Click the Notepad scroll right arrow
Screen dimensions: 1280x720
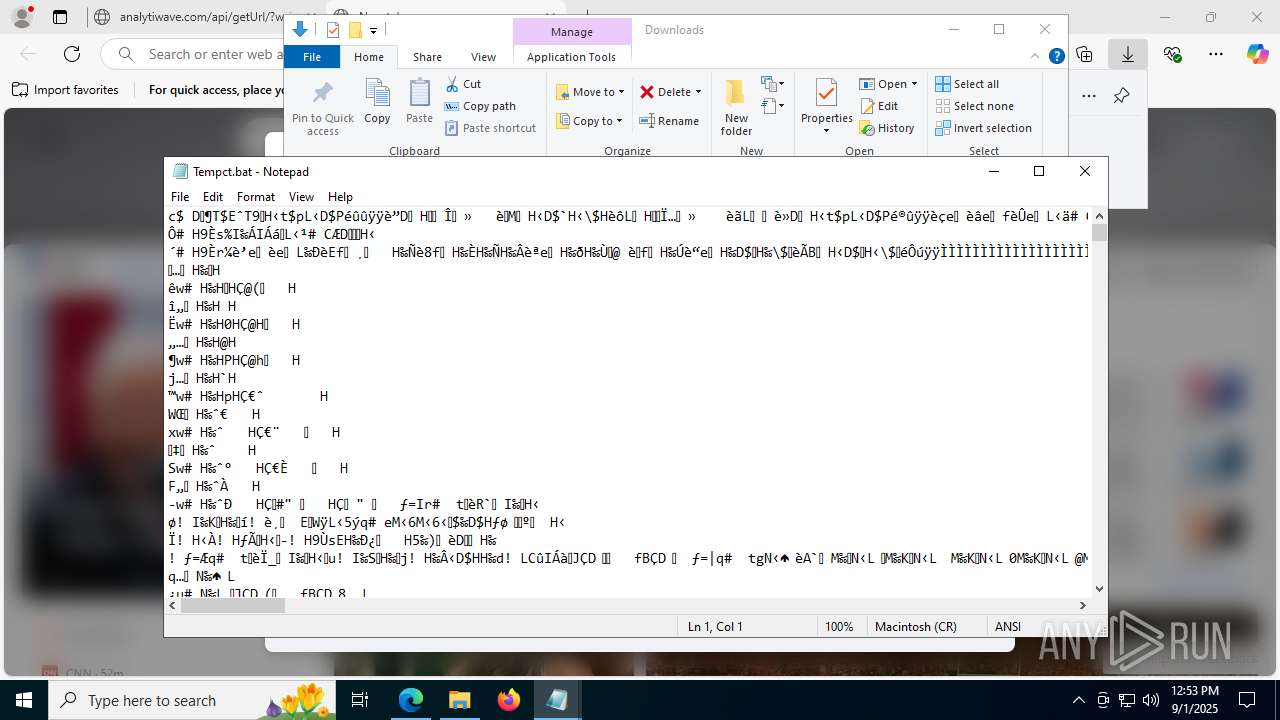point(1083,605)
